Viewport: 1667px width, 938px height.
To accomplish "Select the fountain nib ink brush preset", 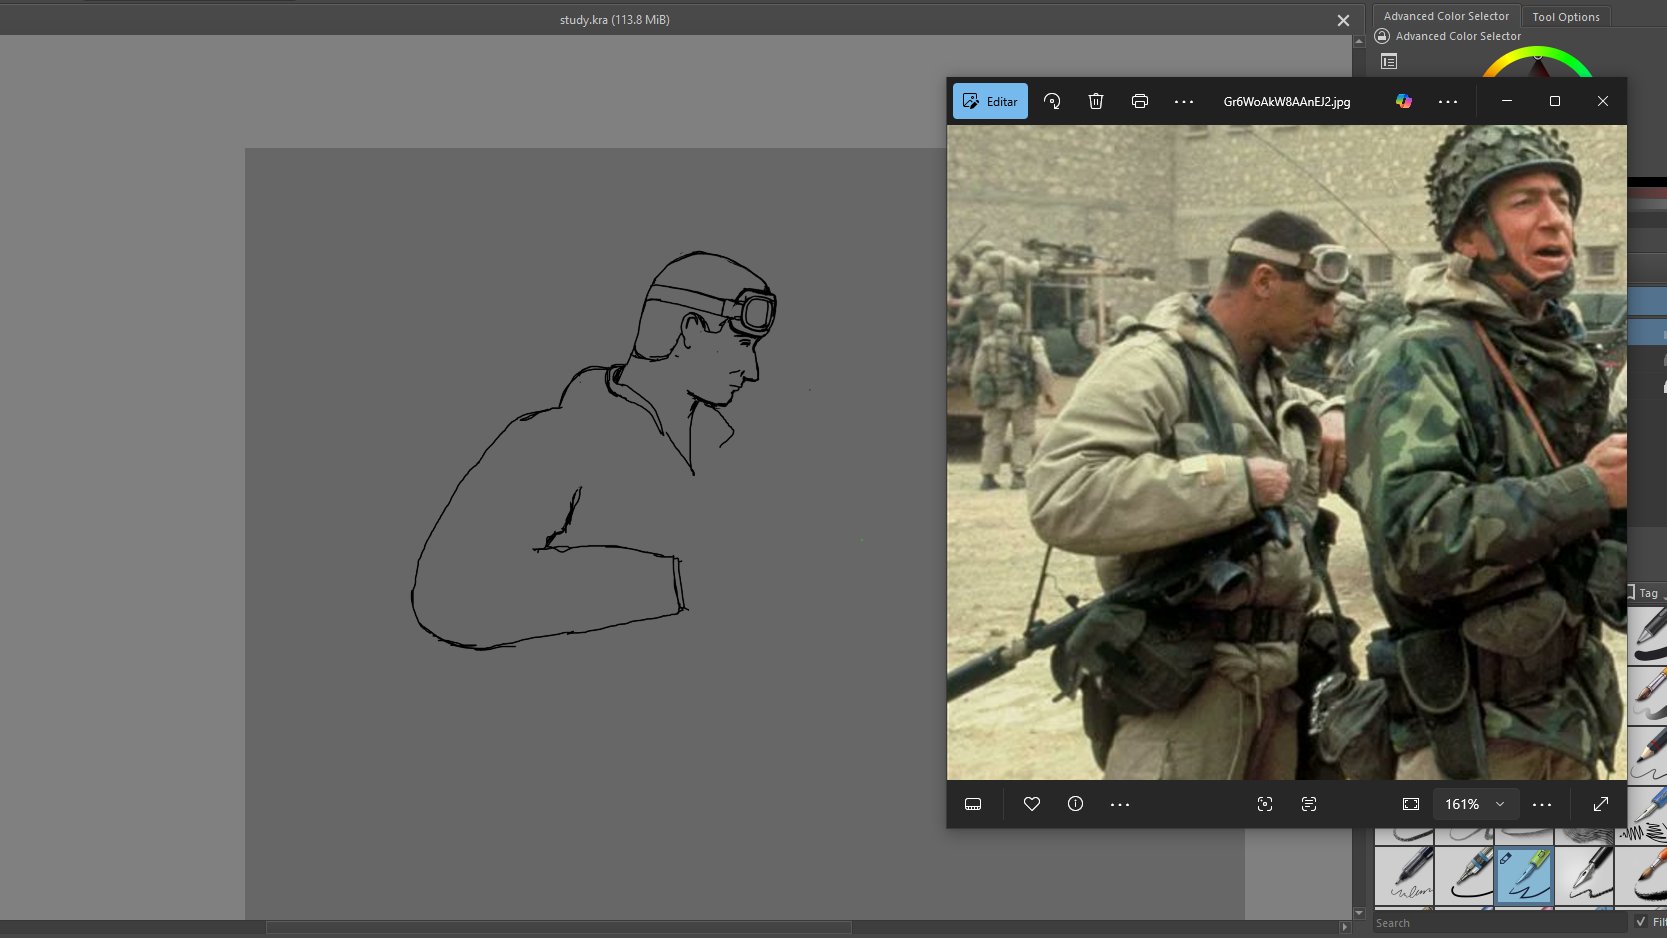I will pos(1584,874).
